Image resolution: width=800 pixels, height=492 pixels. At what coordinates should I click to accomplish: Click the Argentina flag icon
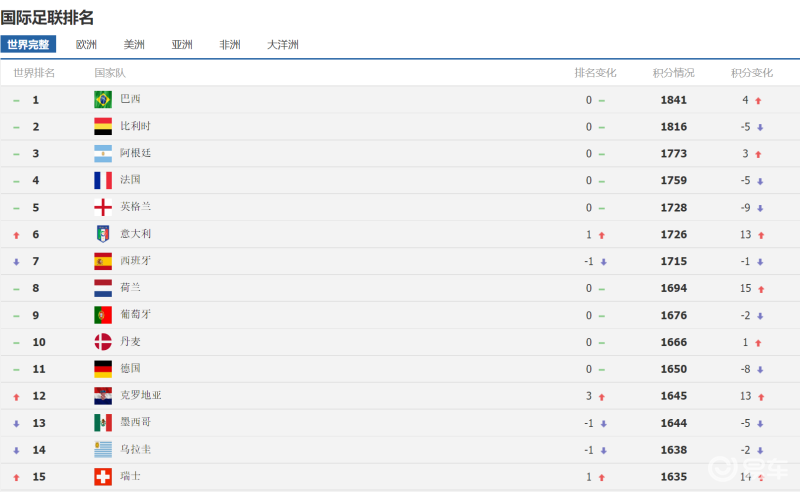(103, 153)
